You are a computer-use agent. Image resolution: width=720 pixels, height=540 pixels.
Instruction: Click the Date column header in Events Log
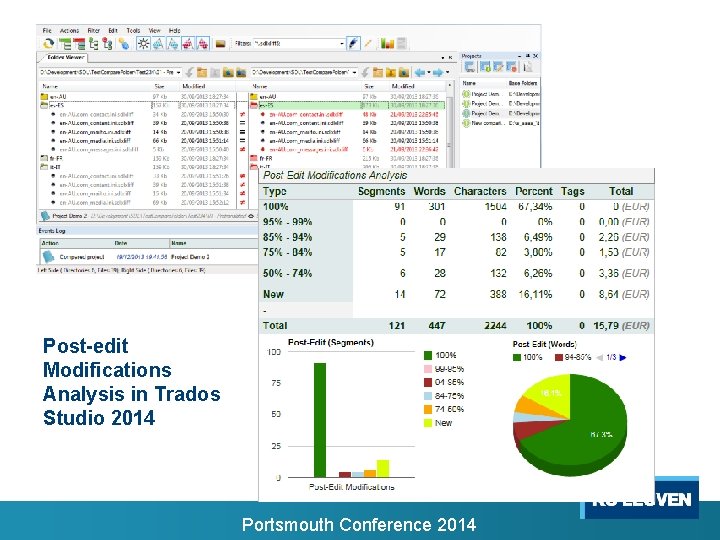[119, 243]
